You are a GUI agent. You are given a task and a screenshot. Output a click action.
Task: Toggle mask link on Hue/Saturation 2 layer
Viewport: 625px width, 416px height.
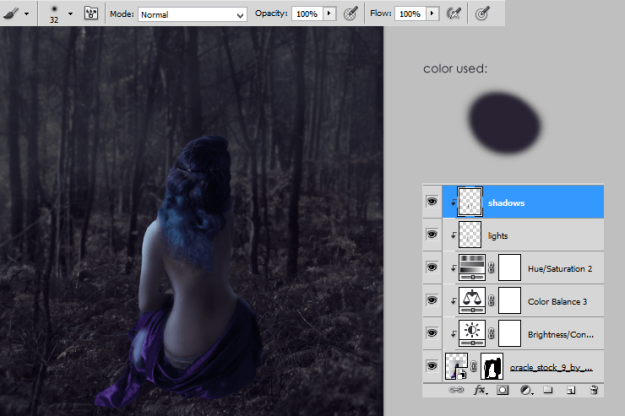tap(491, 267)
